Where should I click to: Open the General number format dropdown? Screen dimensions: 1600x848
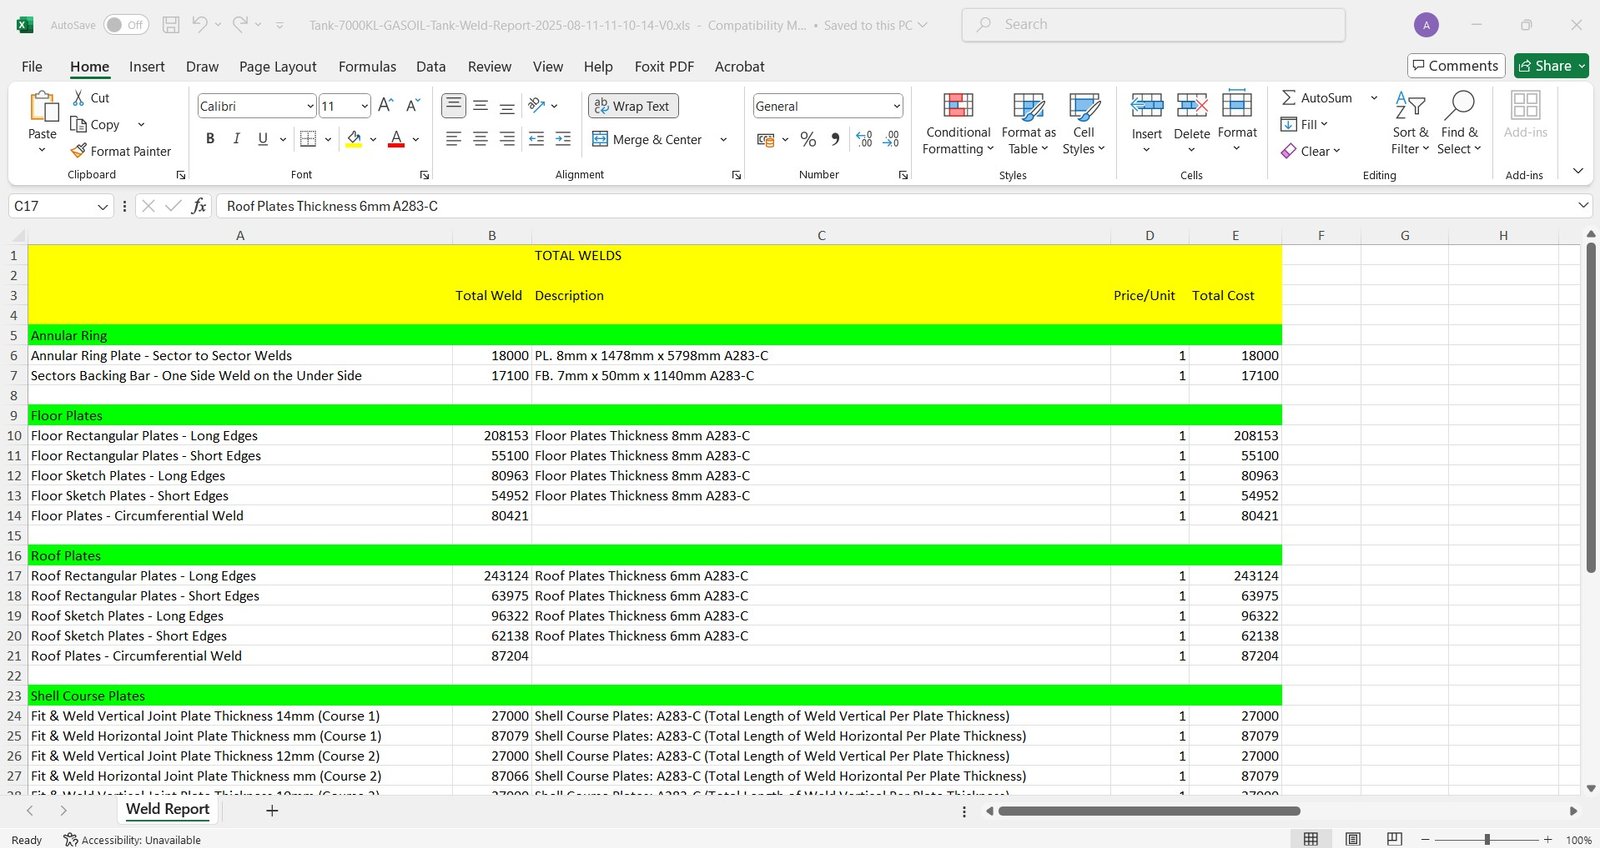[896, 106]
